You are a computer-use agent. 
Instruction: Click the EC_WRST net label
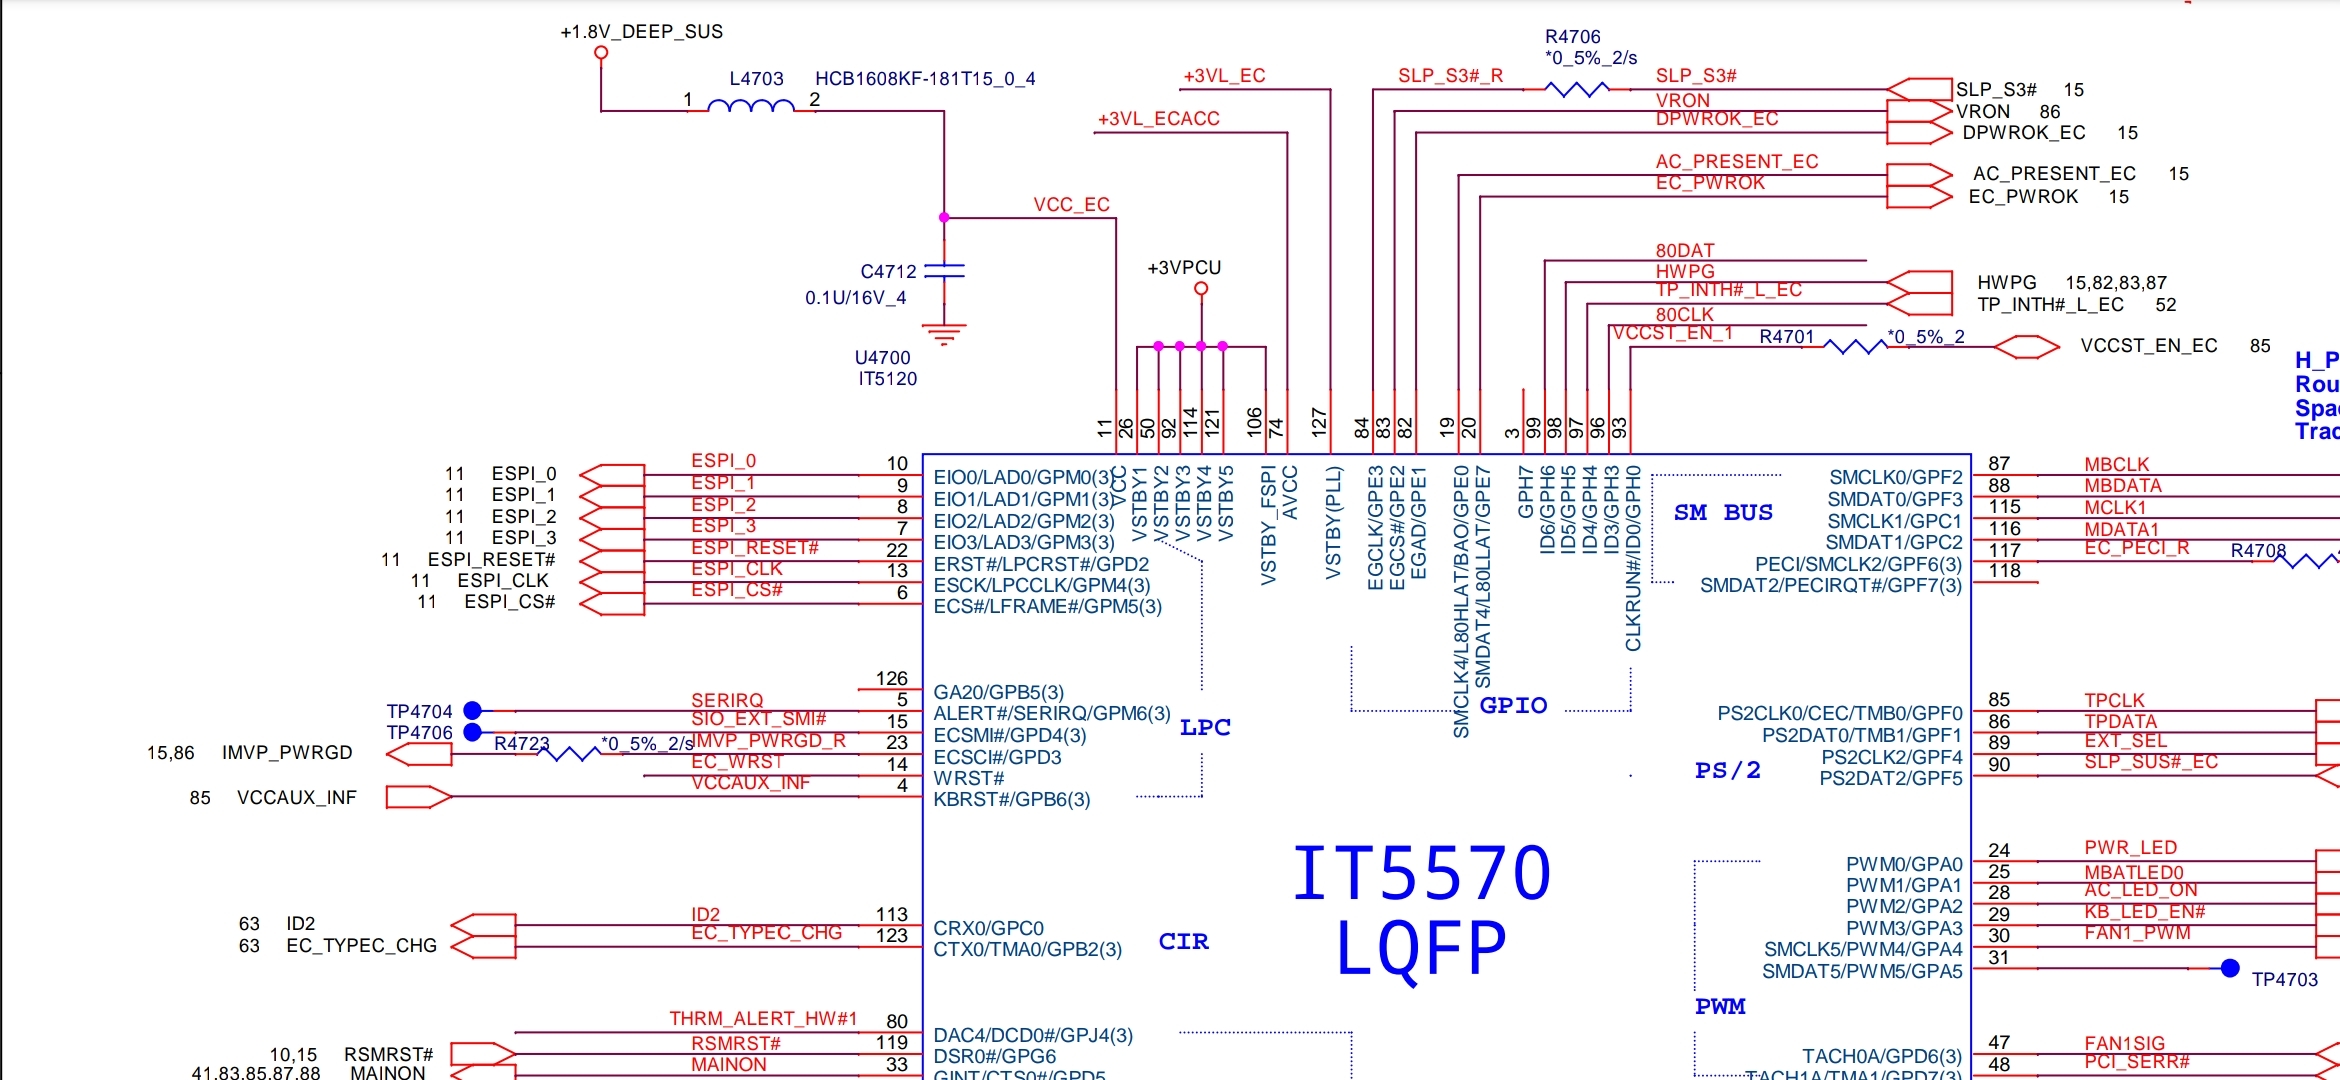[737, 761]
